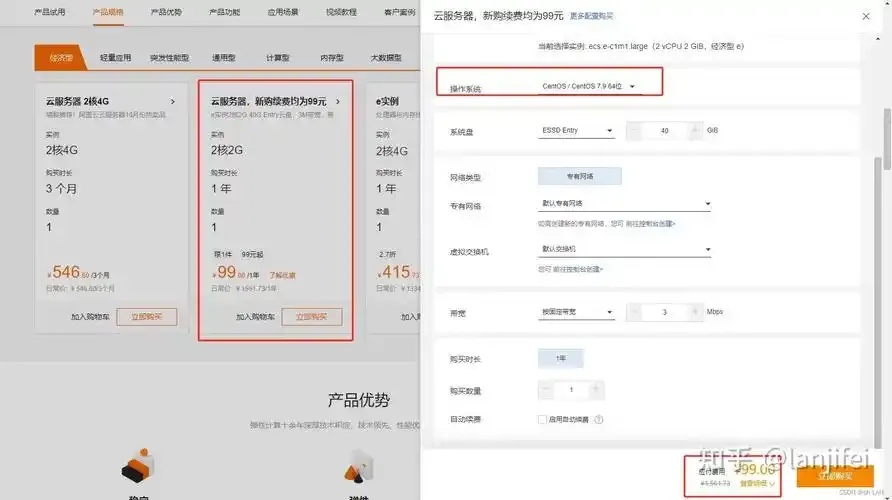Switch to the 客户案例 nav tab
Screen dimensions: 892x500
(399, 12)
